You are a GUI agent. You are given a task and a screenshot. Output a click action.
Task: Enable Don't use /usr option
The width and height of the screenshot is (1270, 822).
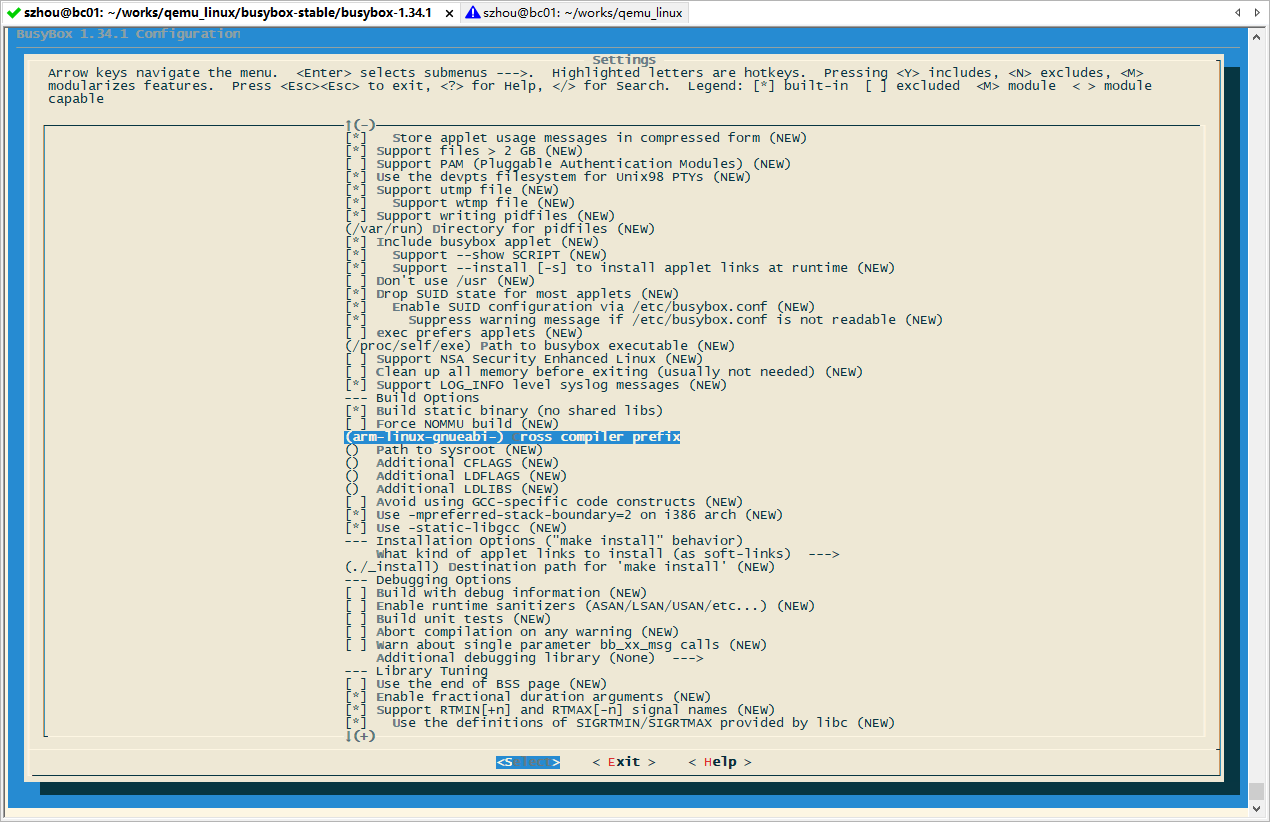(439, 281)
